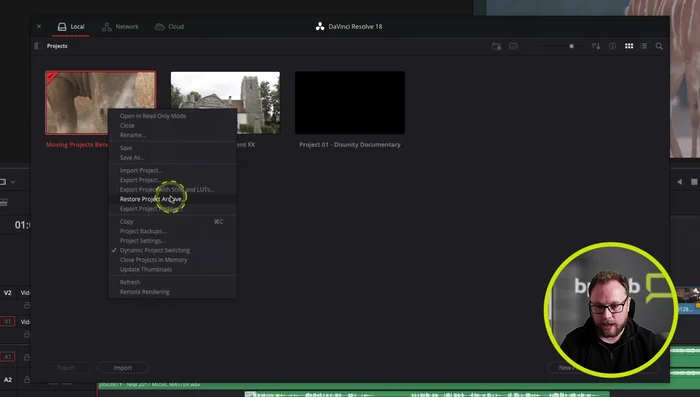
Task: Switch to list view
Action: click(x=644, y=46)
